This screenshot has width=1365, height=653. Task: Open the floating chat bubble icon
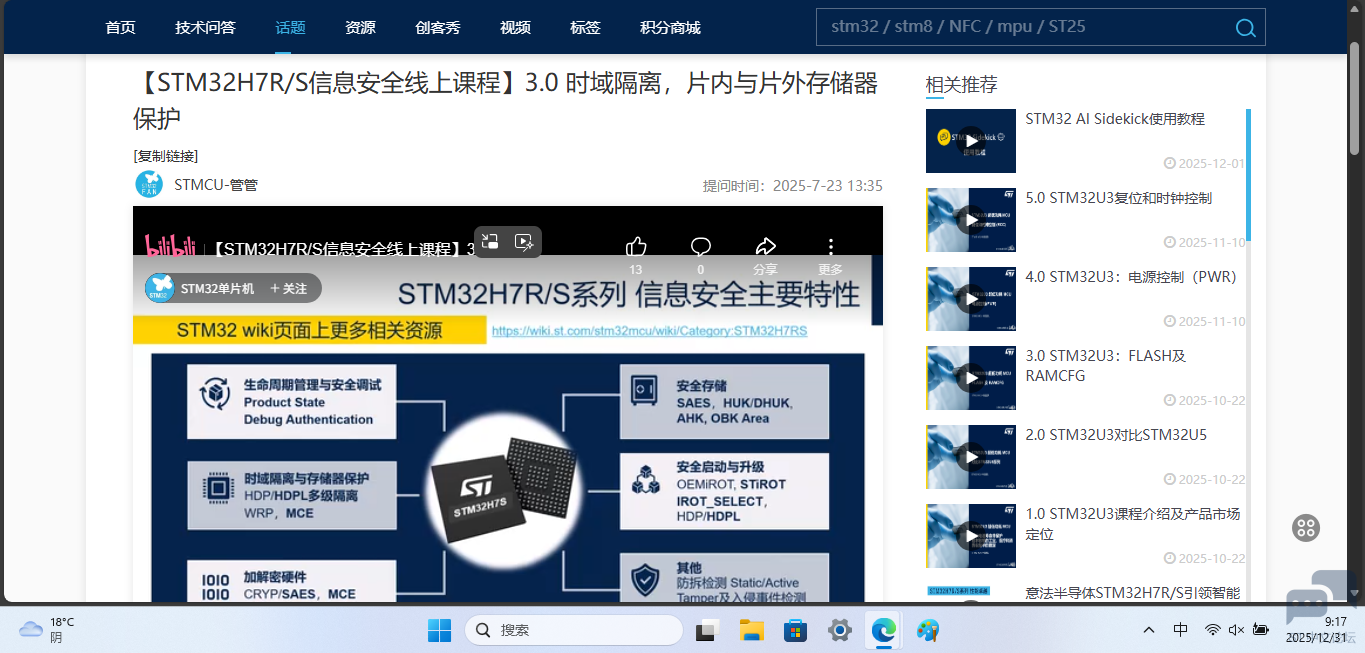pyautogui.click(x=1305, y=608)
